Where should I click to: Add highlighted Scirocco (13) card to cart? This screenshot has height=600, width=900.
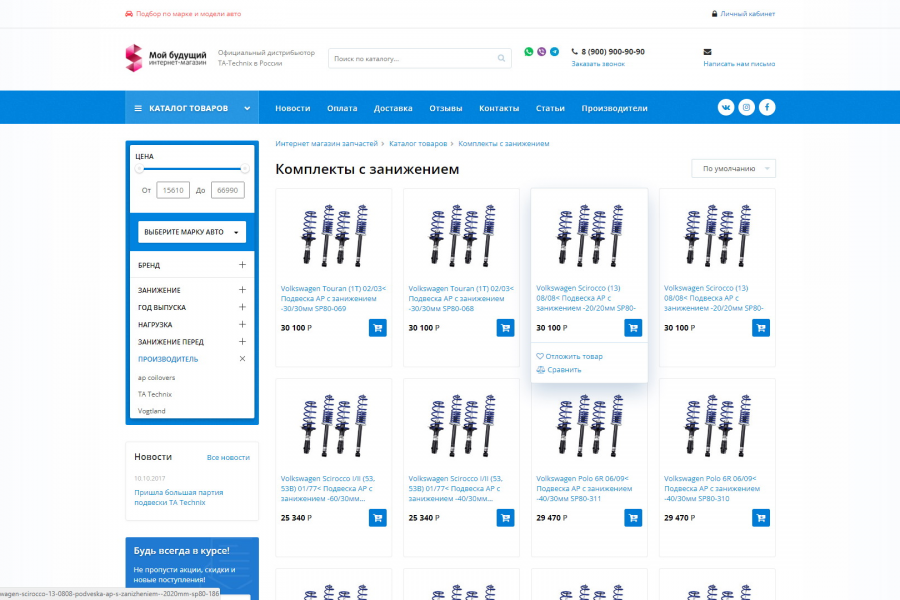pos(633,328)
